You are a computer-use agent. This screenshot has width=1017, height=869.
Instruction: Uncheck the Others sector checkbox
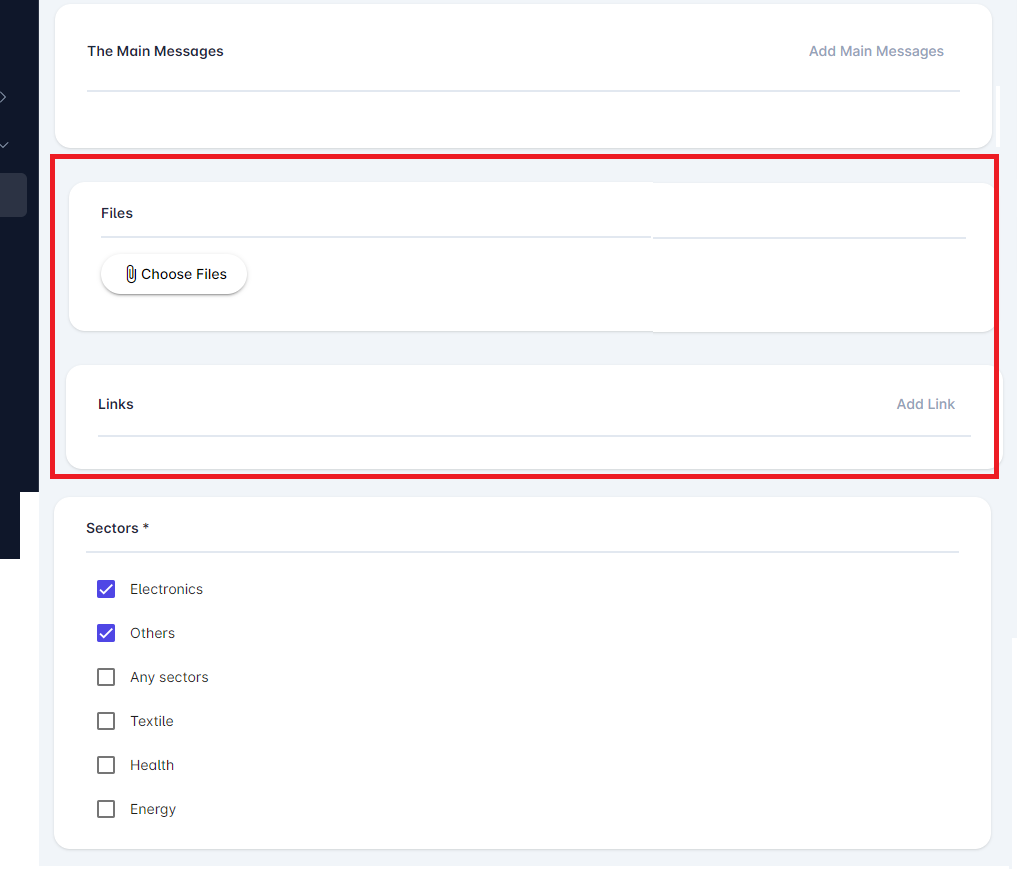tap(106, 633)
